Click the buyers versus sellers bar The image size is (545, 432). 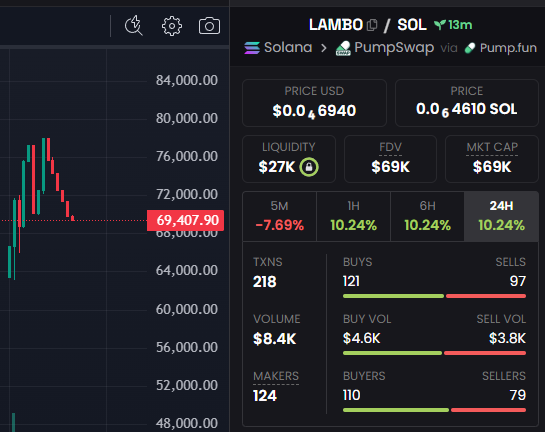[x=434, y=410]
